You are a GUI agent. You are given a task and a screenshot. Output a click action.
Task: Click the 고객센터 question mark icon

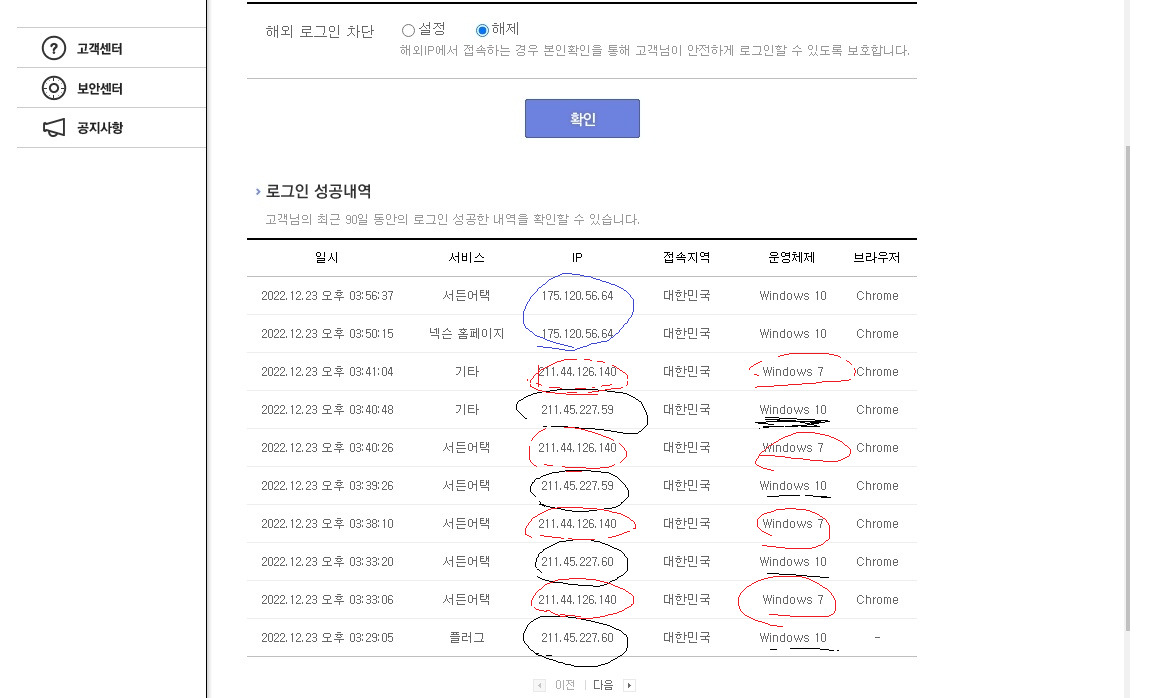coord(54,49)
